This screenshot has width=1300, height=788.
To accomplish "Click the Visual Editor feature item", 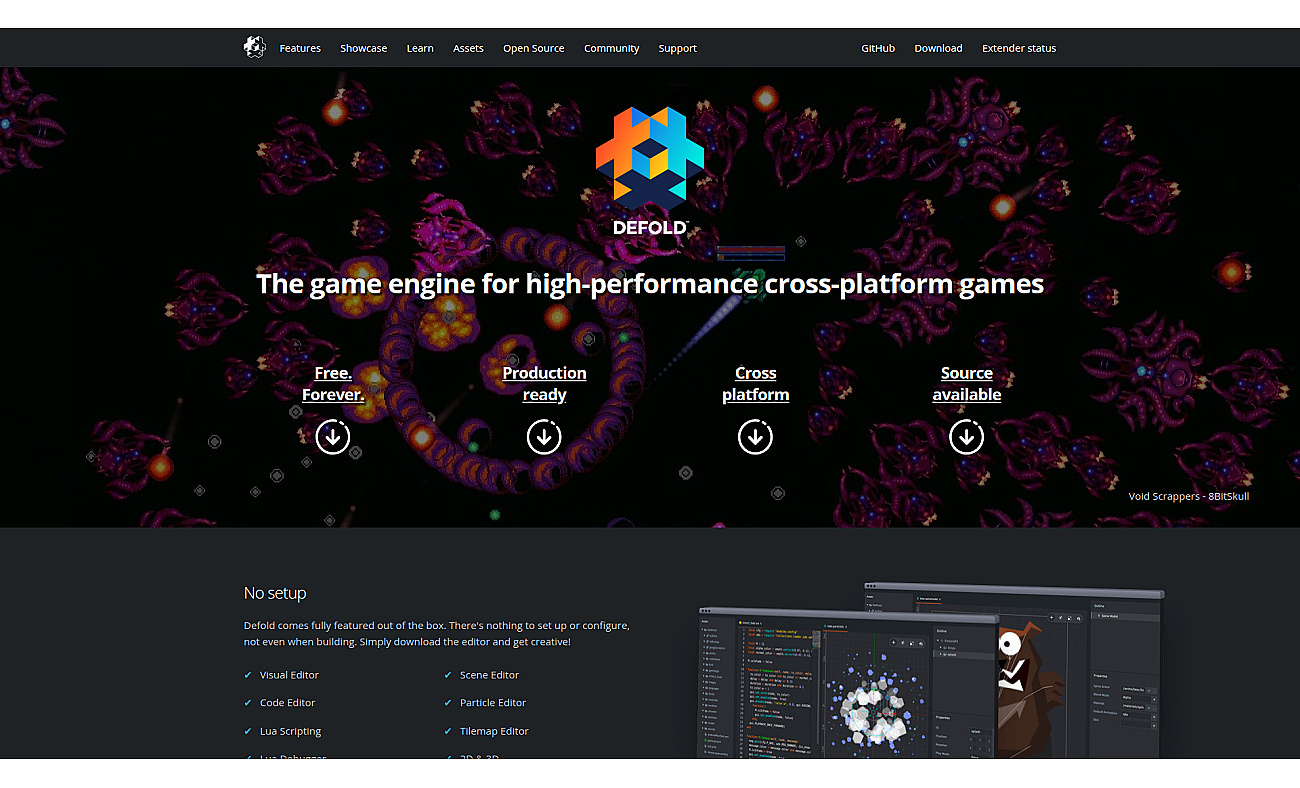I will pos(289,675).
